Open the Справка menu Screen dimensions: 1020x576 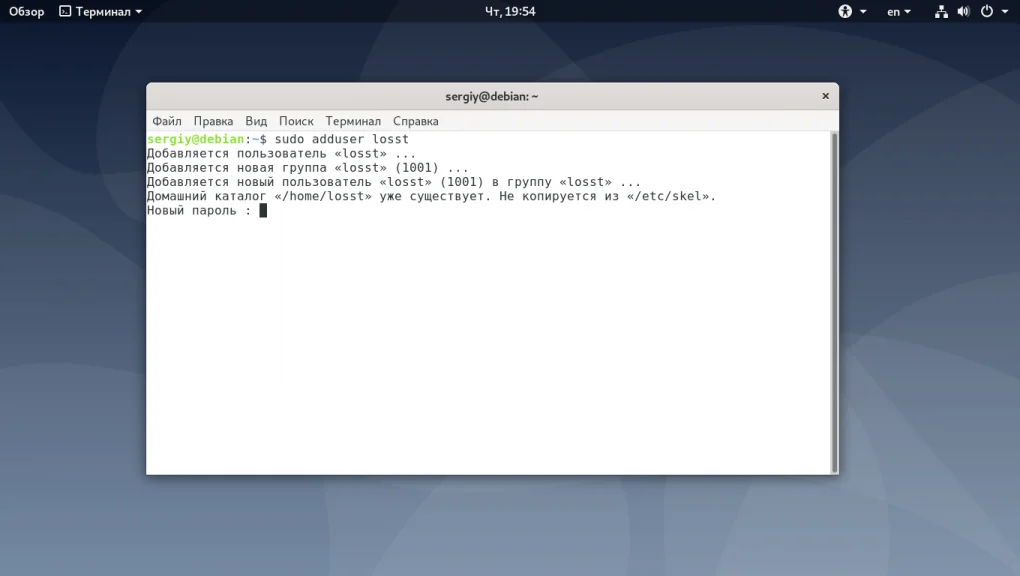click(x=417, y=120)
